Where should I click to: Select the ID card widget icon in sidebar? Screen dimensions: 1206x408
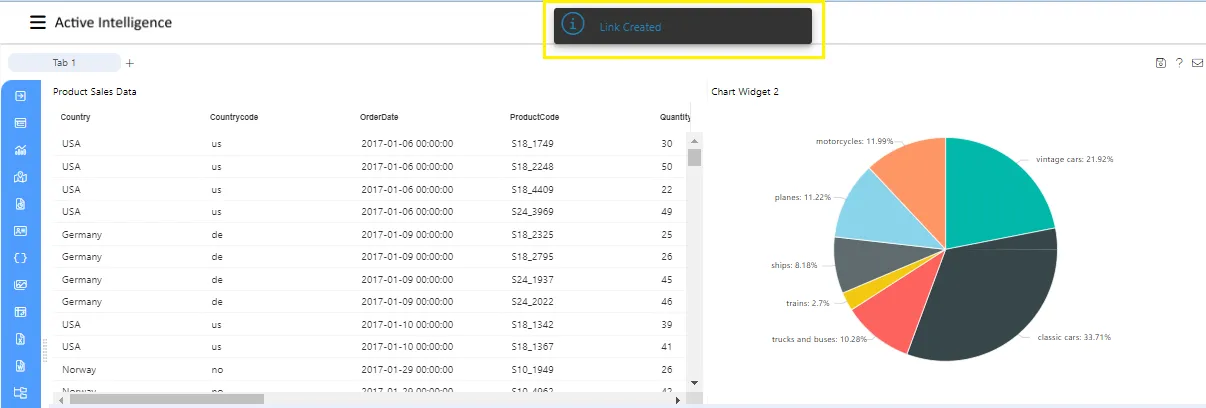pyautogui.click(x=20, y=231)
